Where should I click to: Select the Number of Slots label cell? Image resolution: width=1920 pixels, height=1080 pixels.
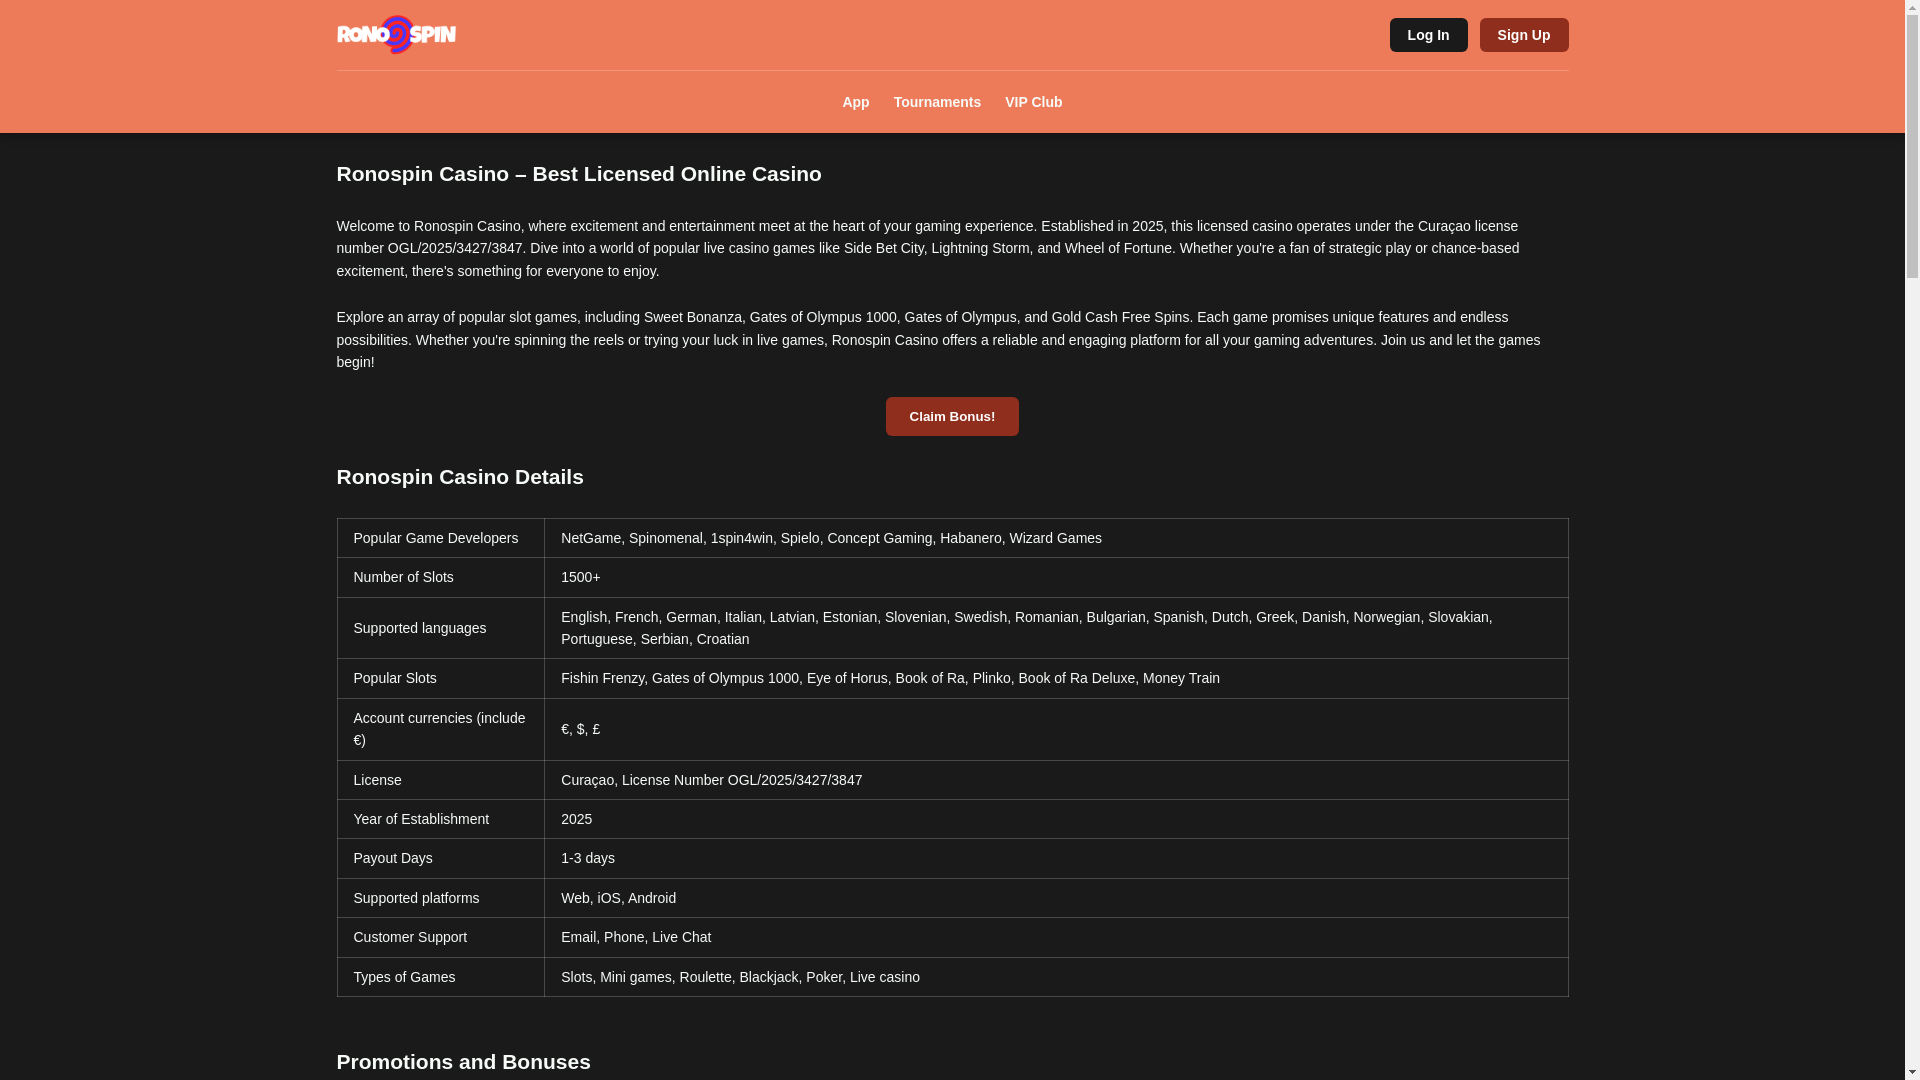click(441, 577)
